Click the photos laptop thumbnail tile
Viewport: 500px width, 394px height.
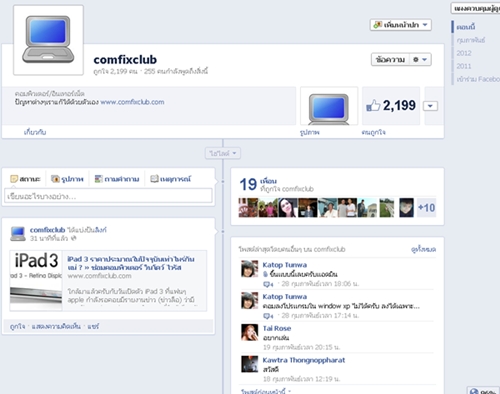pyautogui.click(x=329, y=106)
